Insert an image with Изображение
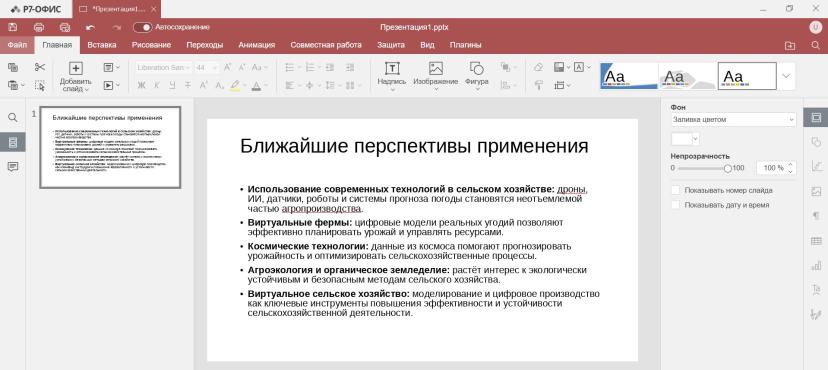Image resolution: width=828 pixels, height=370 pixels. [436, 77]
